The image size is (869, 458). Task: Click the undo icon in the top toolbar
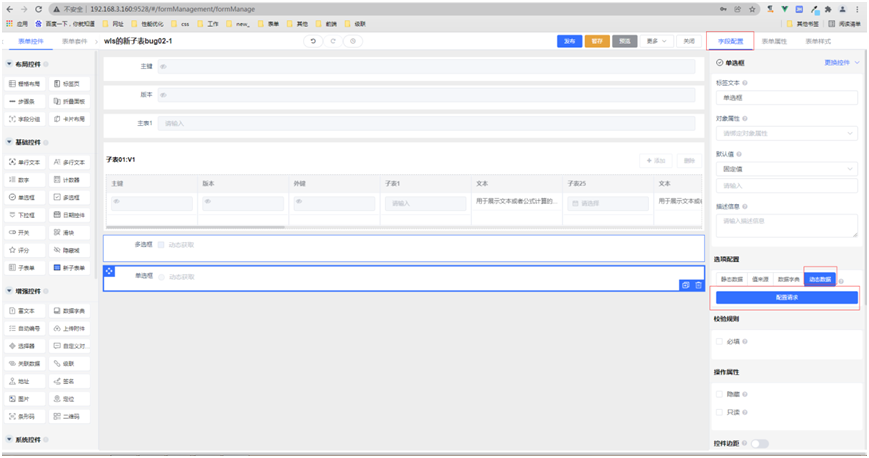[x=313, y=41]
